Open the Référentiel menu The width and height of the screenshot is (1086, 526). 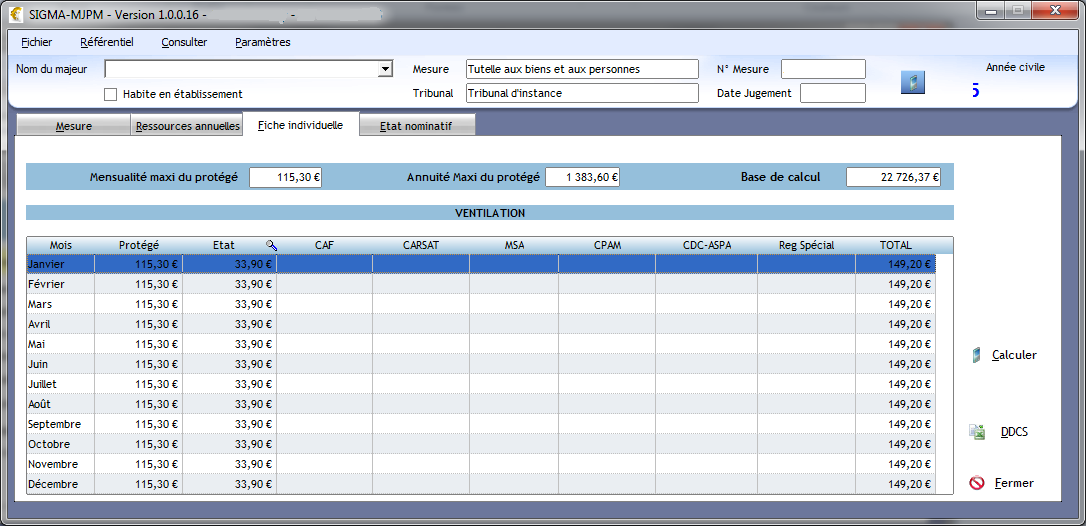(106, 42)
